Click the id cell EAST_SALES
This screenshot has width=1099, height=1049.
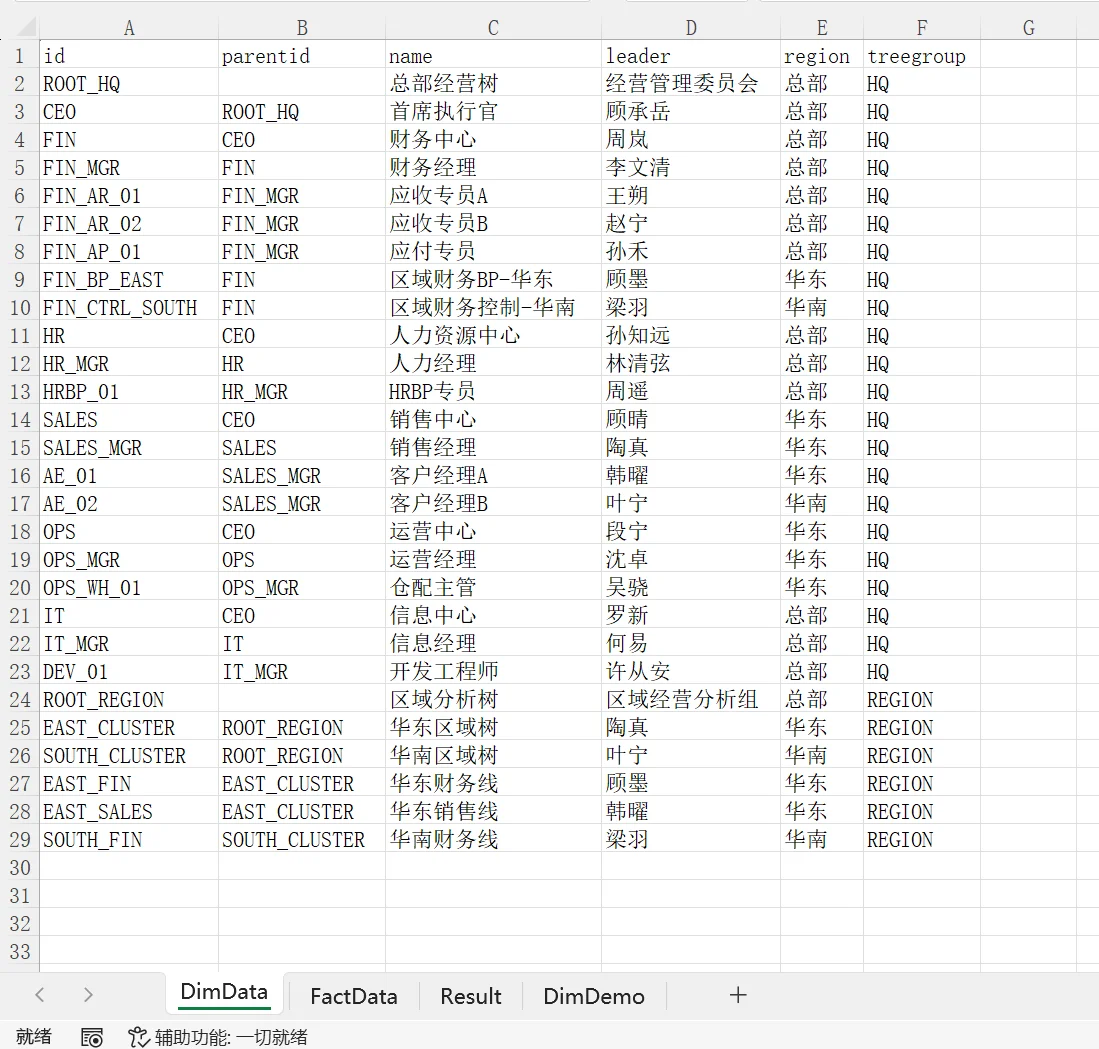coord(129,811)
